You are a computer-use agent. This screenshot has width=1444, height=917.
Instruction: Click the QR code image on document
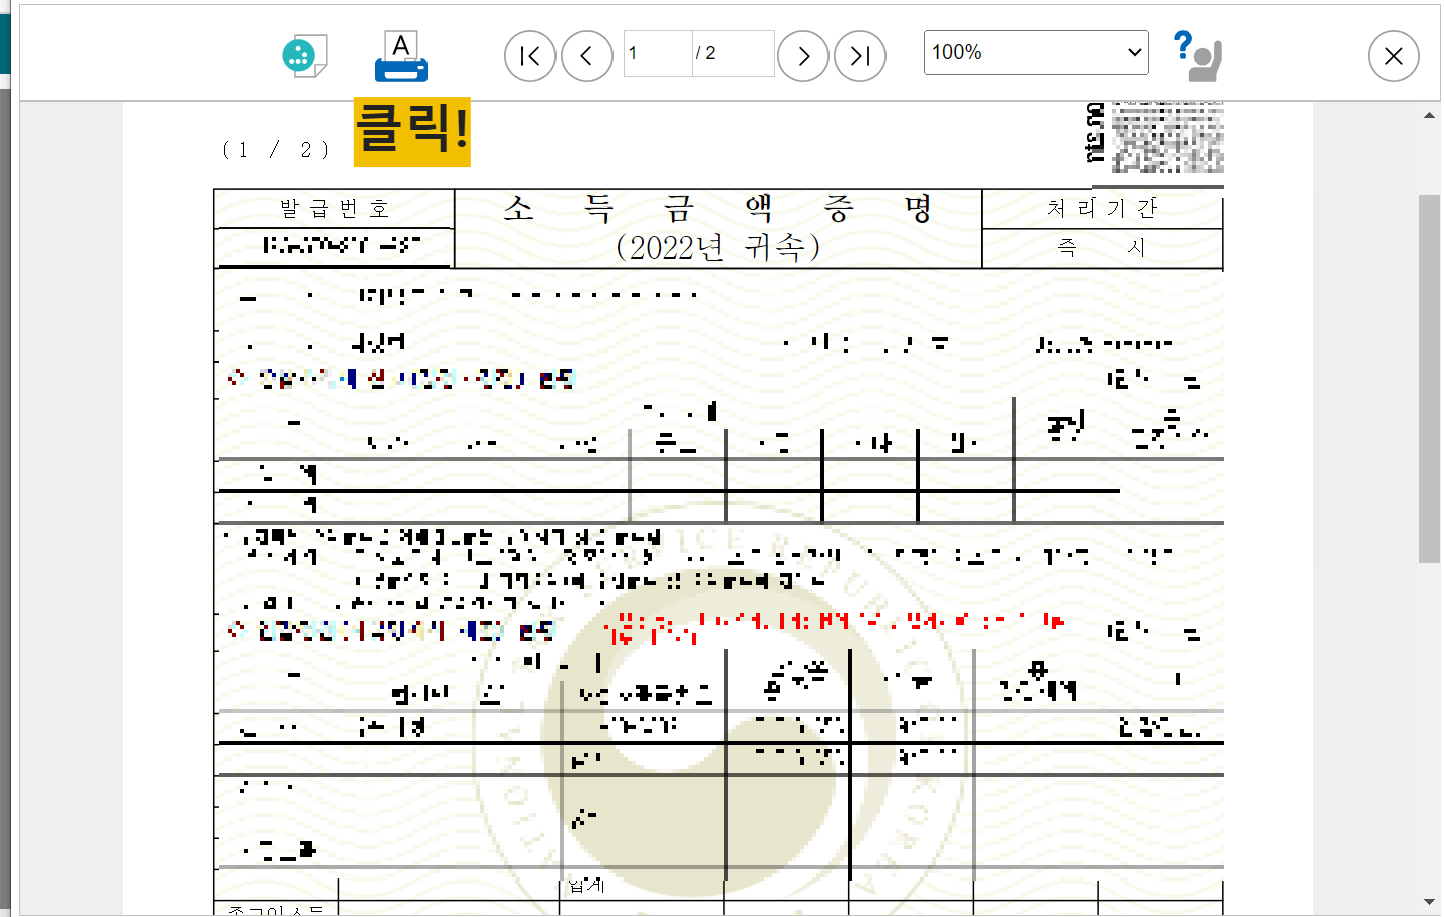pos(1167,137)
